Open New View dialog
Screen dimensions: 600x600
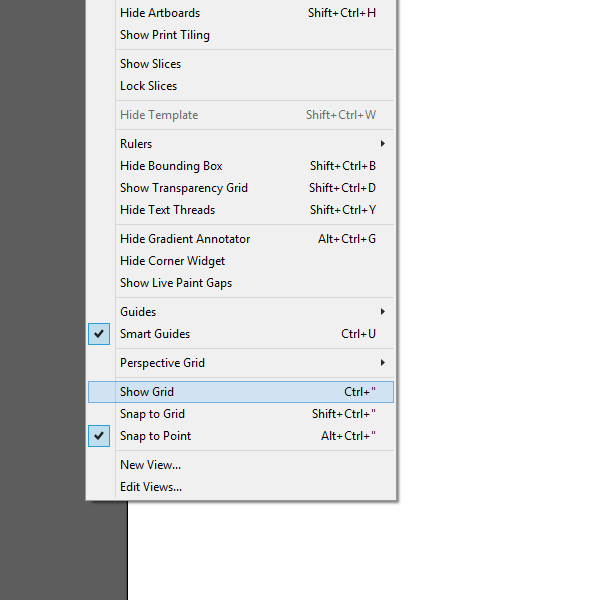pyautogui.click(x=241, y=465)
